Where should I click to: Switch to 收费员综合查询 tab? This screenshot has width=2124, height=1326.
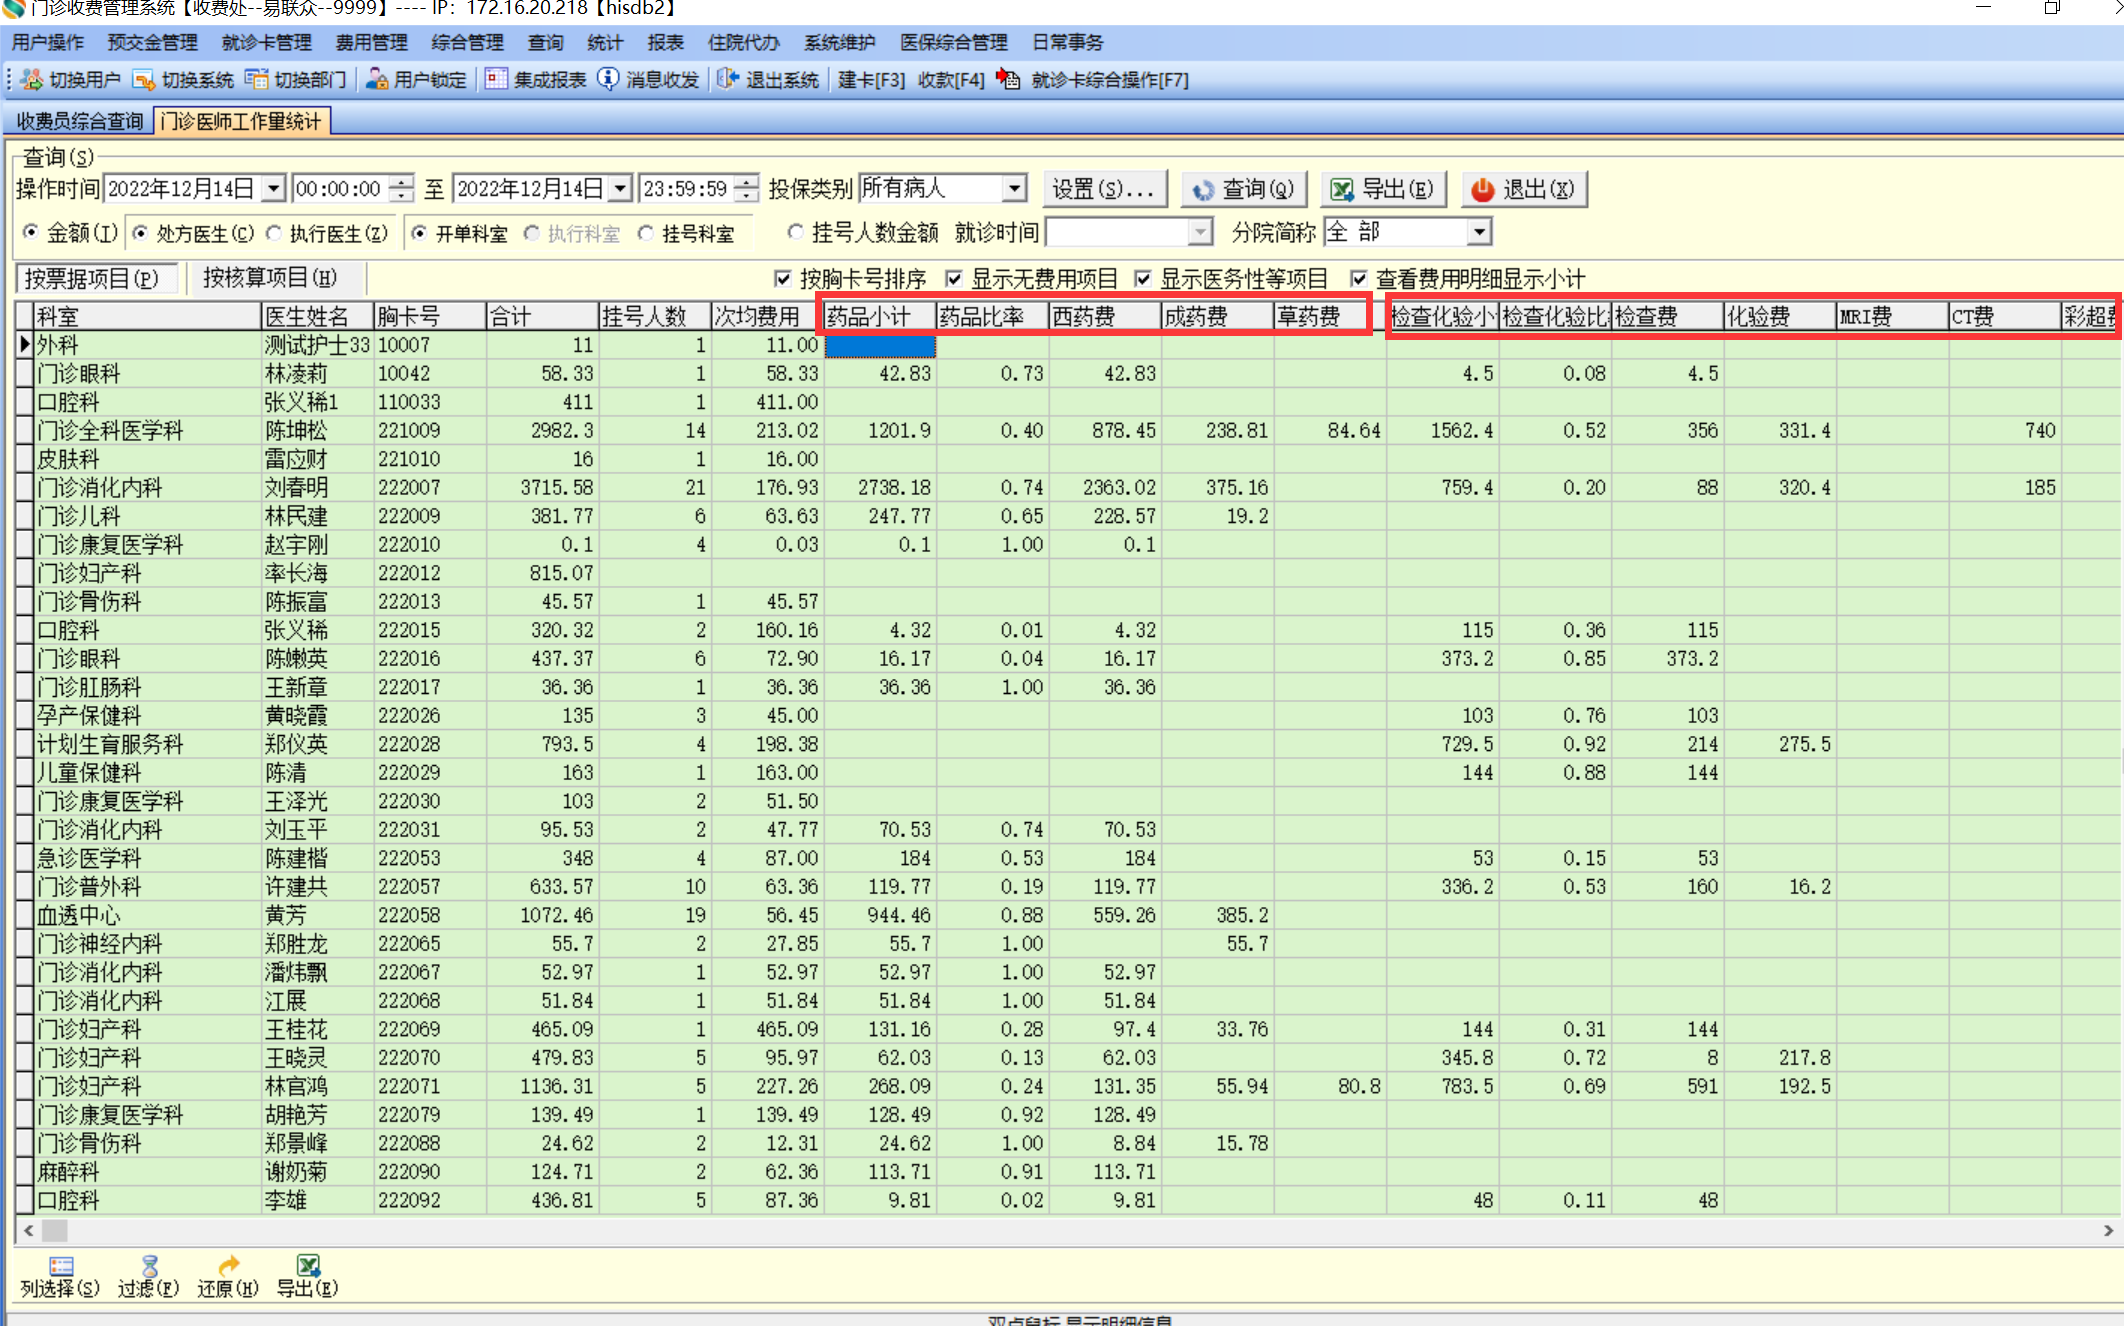(x=80, y=121)
